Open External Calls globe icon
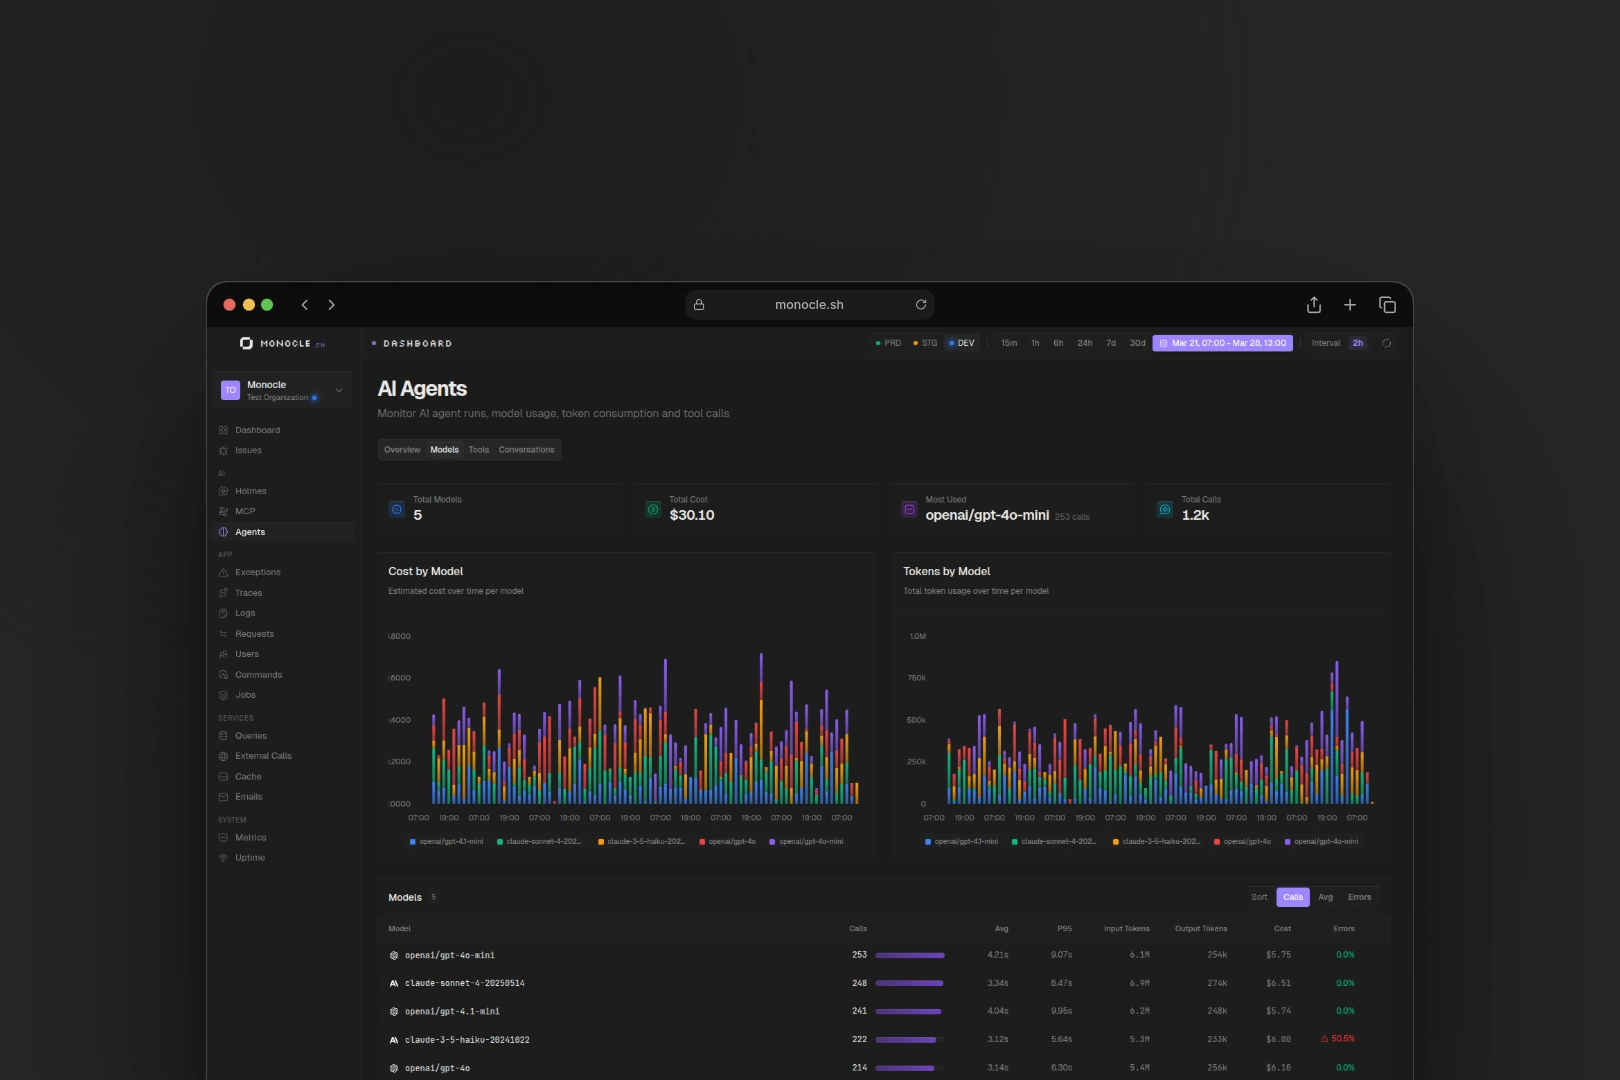The height and width of the screenshot is (1080, 1620). point(223,756)
